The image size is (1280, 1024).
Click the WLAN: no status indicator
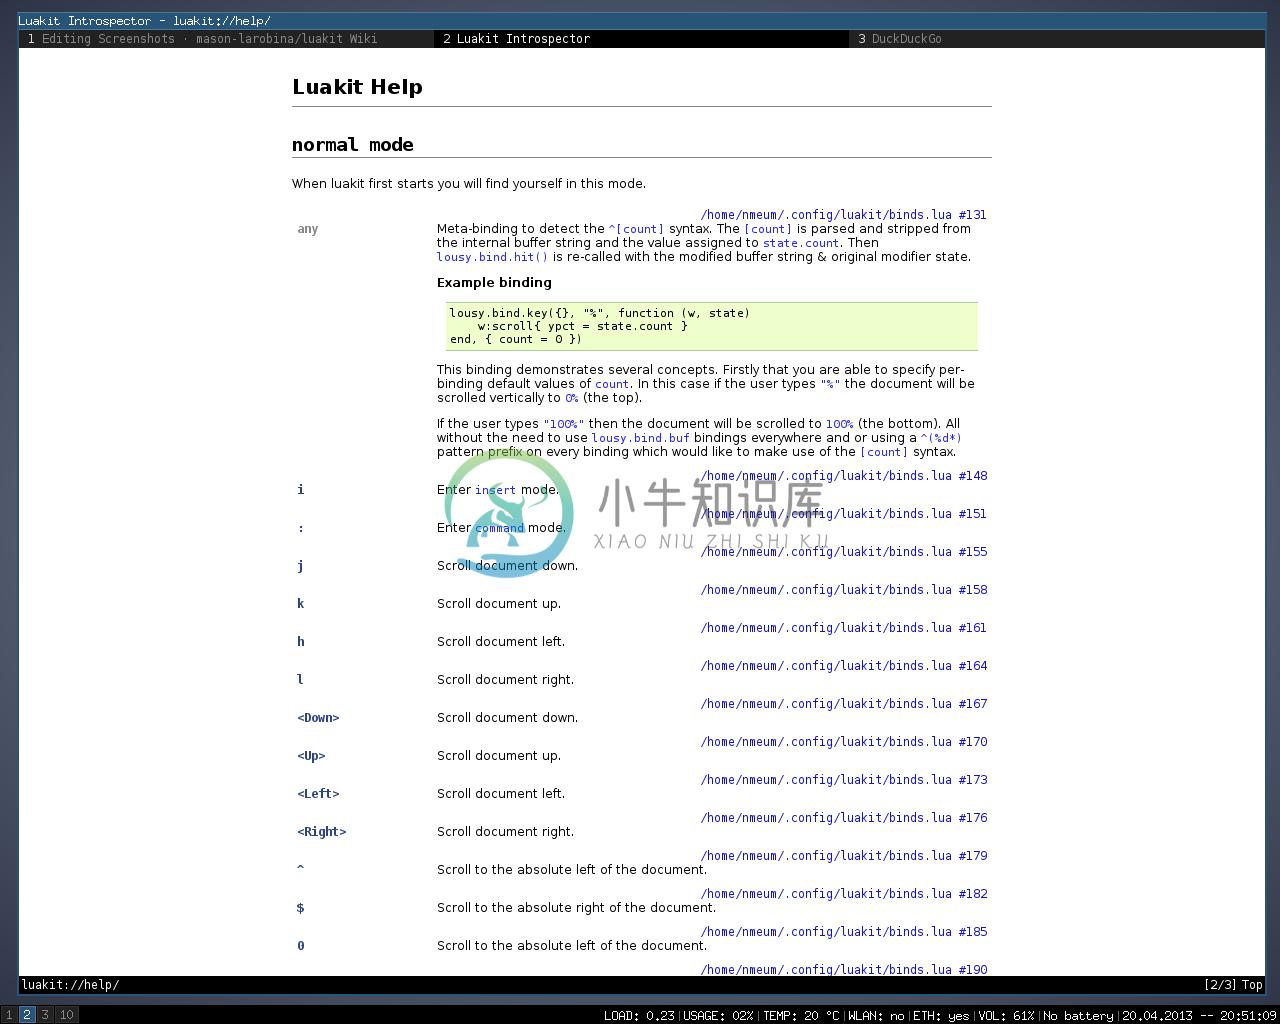[876, 1016]
